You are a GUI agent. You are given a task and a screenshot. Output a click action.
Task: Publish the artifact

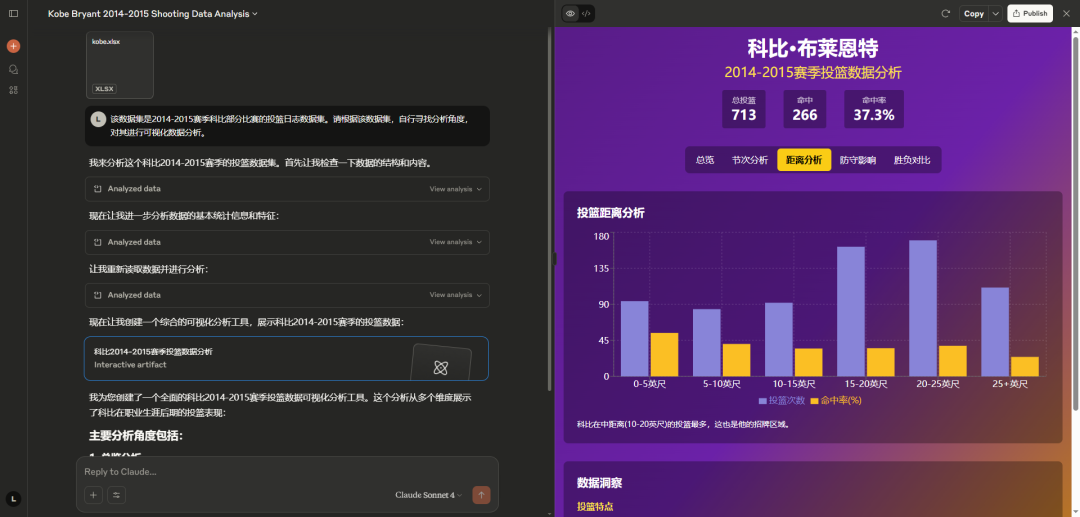point(1030,13)
